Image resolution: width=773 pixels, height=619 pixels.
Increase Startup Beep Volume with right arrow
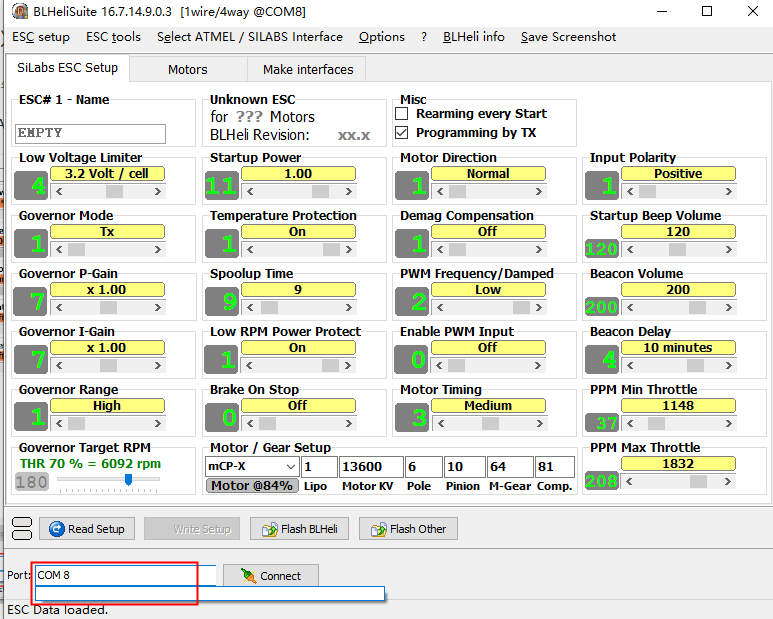(729, 249)
